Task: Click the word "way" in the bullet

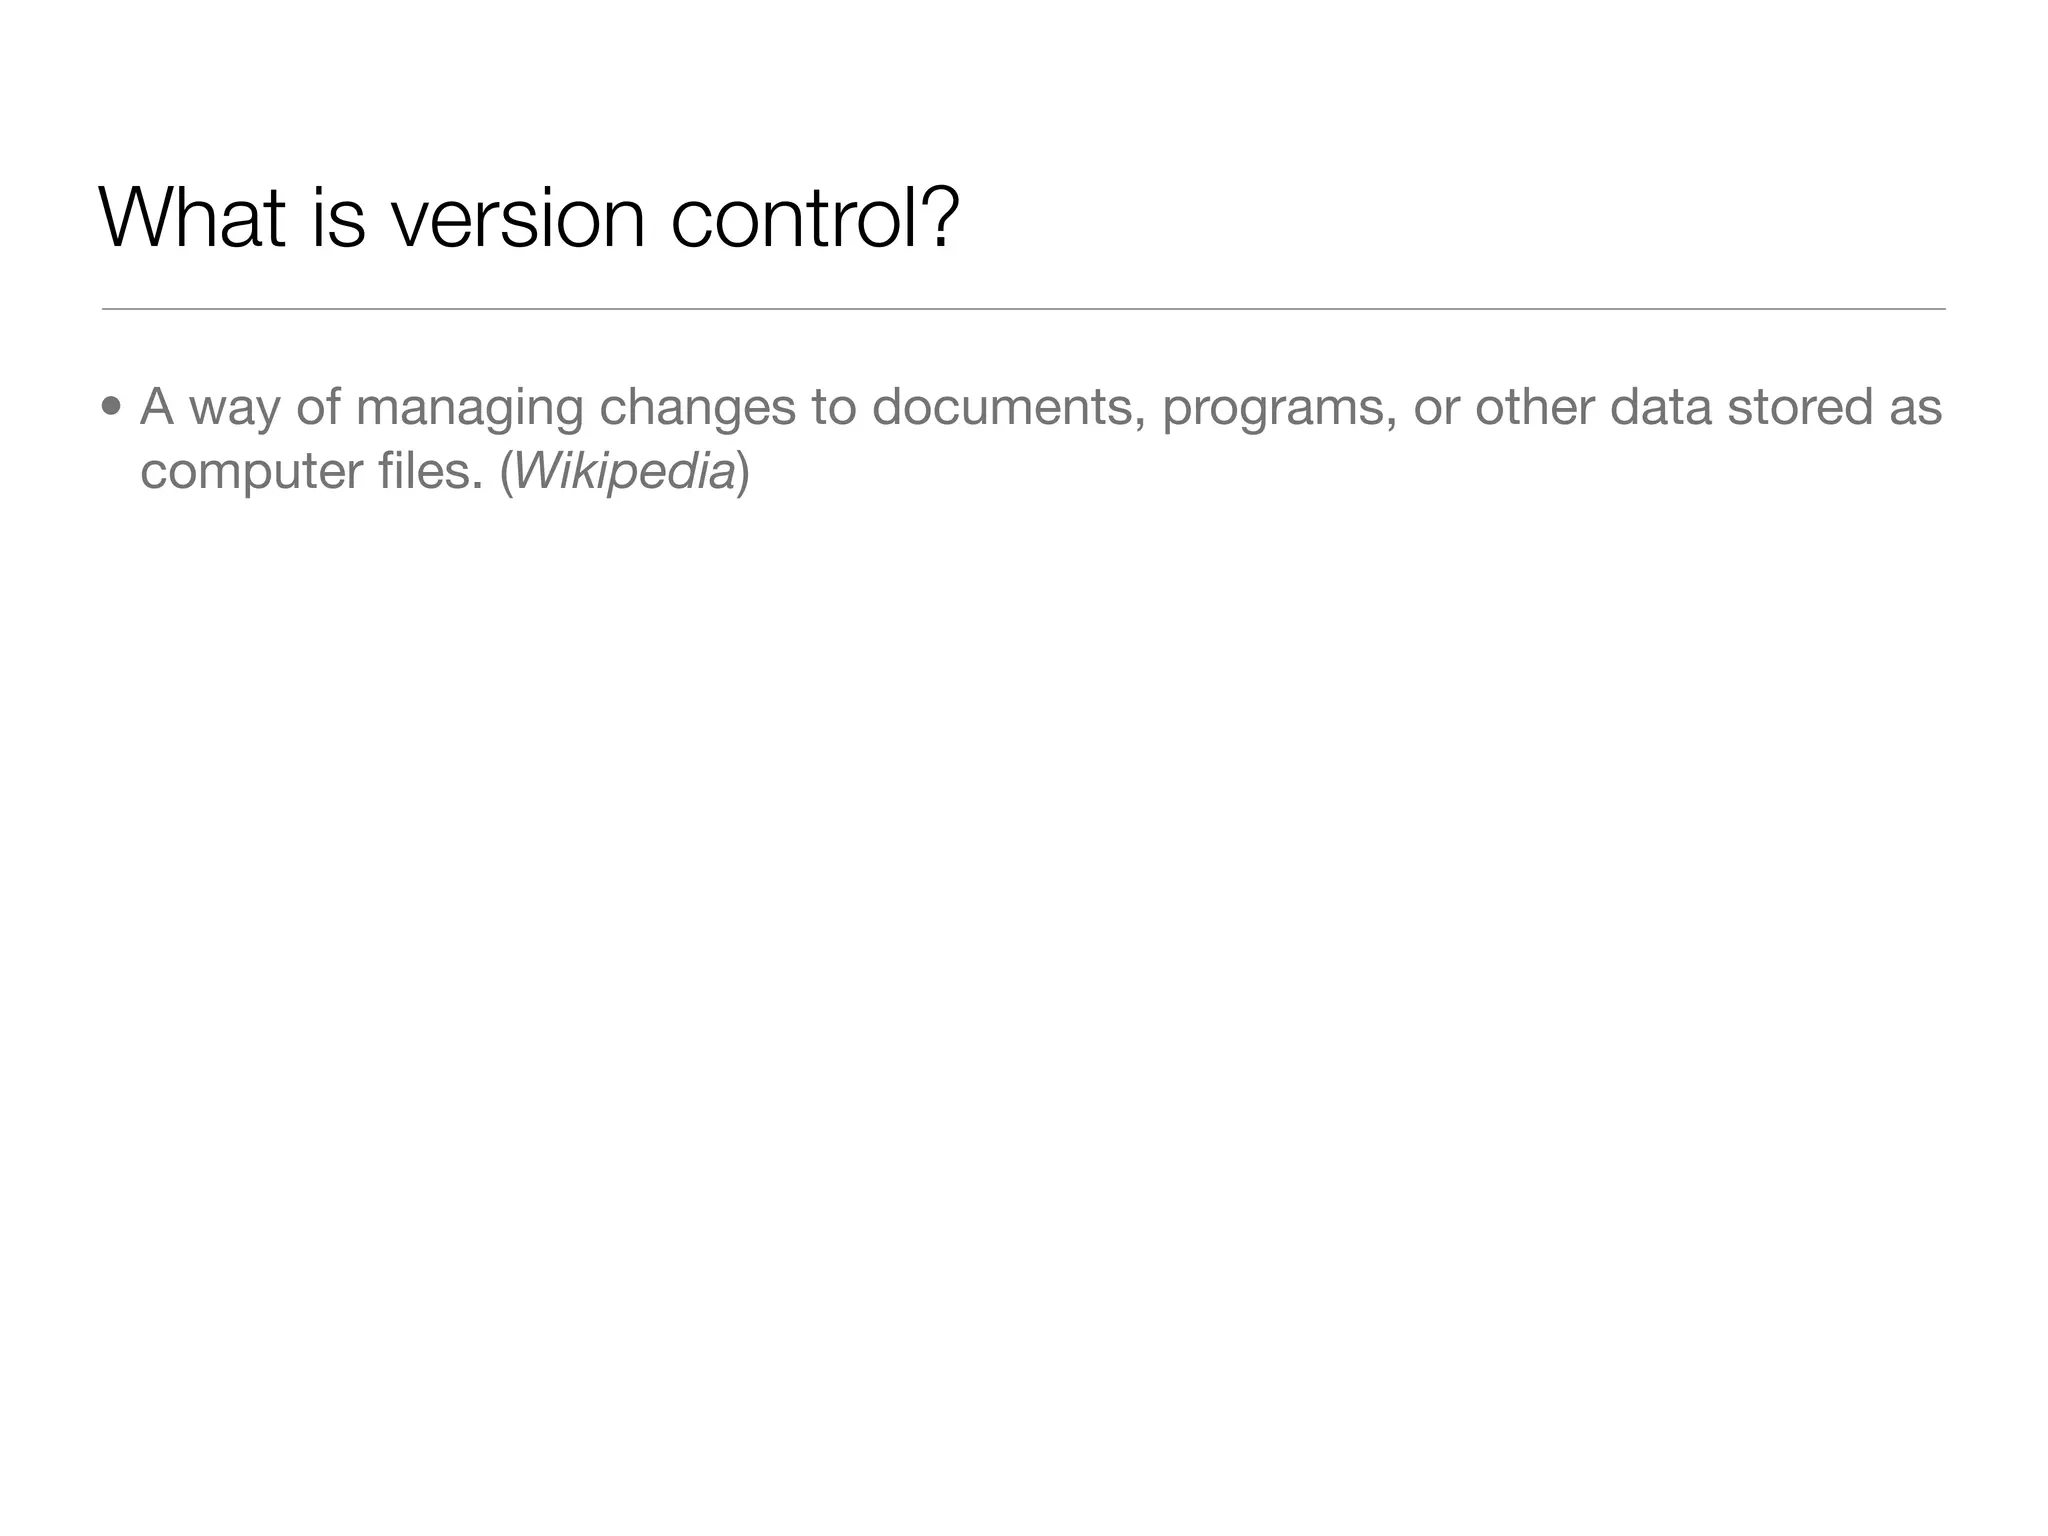Action: click(234, 411)
